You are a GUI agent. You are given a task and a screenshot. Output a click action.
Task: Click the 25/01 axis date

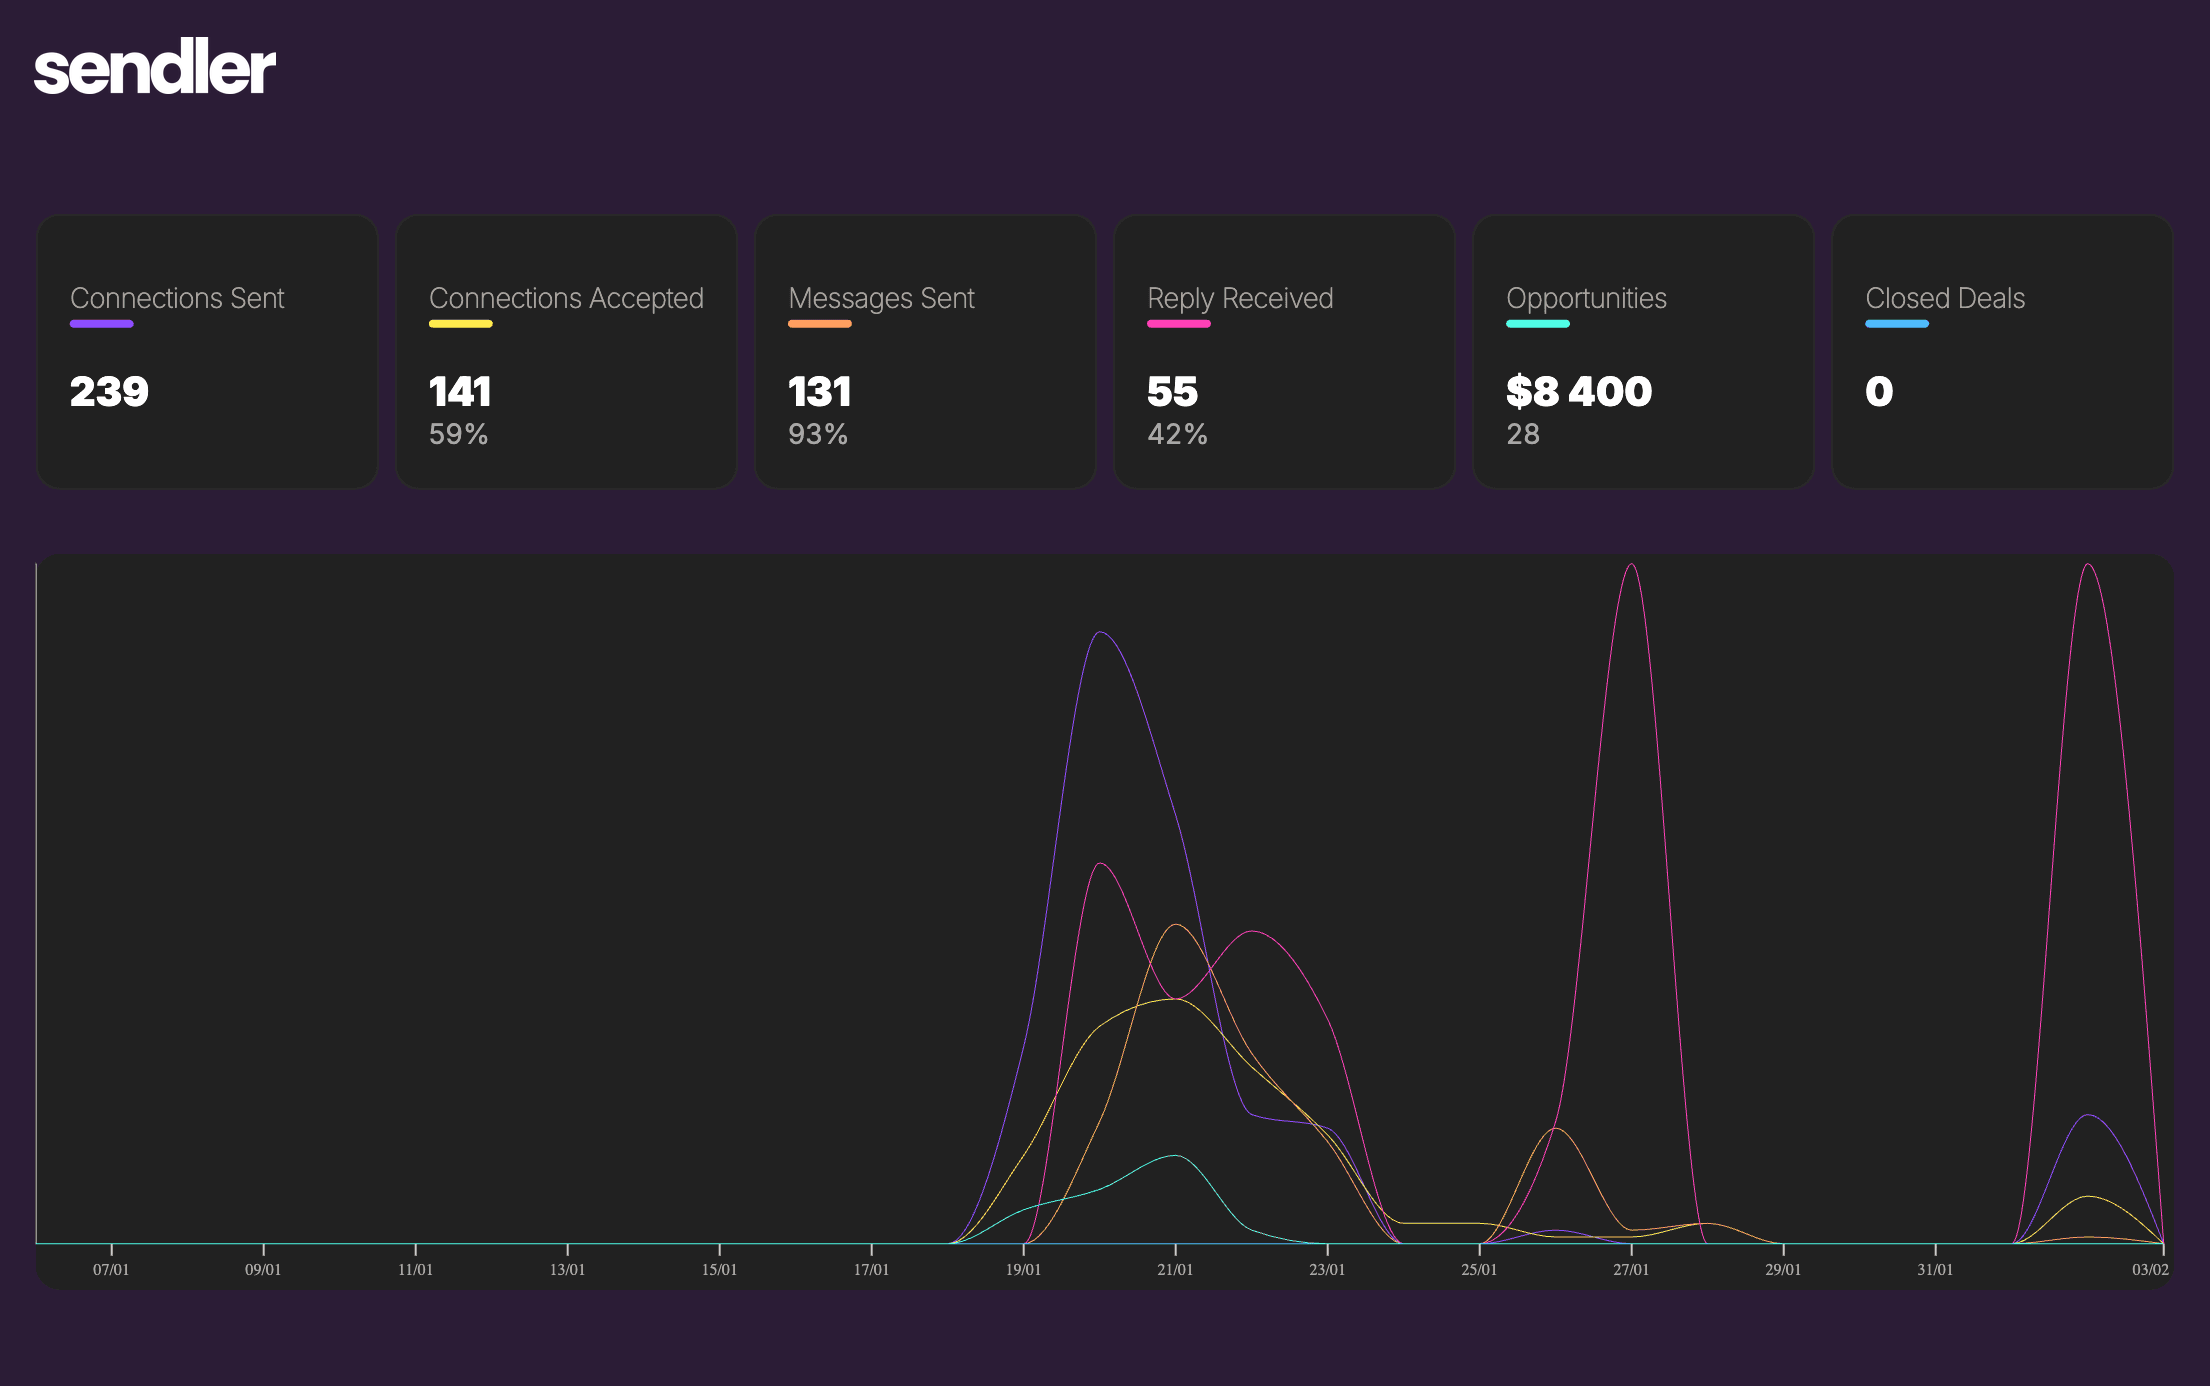(x=1479, y=1270)
